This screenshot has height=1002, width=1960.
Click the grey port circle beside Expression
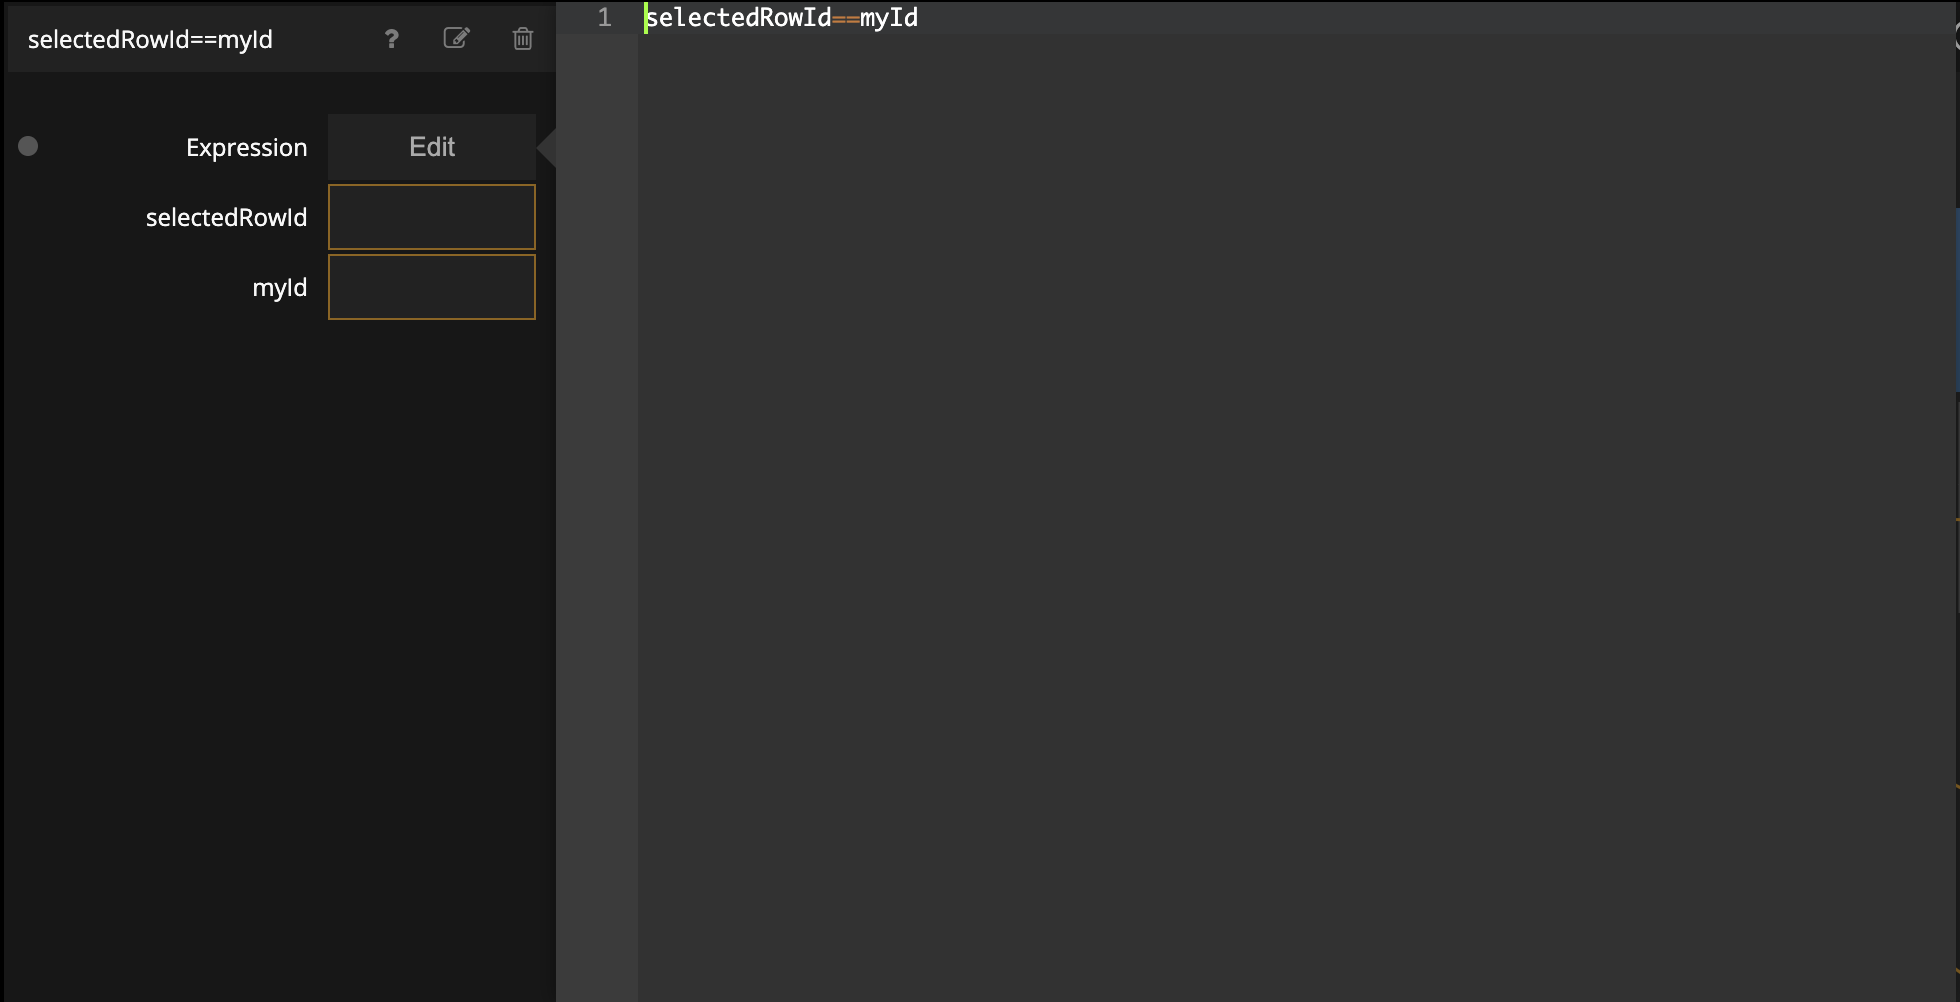coord(28,147)
